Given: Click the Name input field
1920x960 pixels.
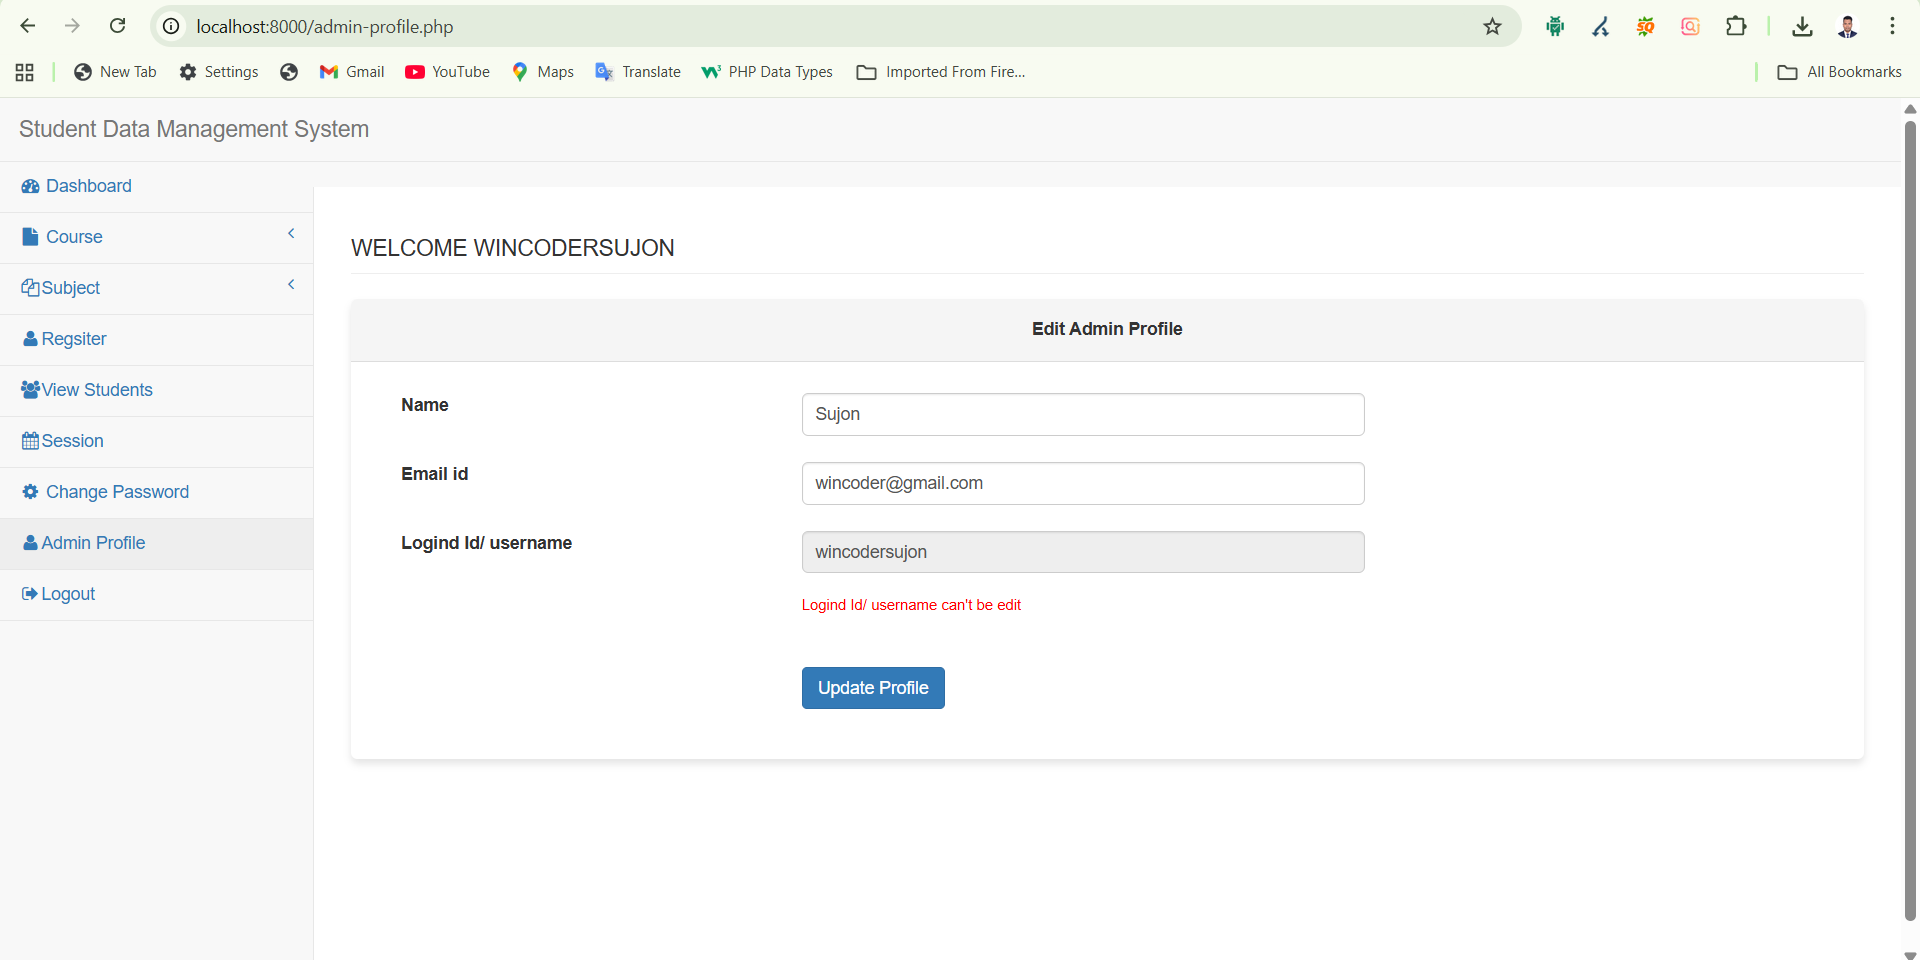Looking at the screenshot, I should (x=1082, y=414).
